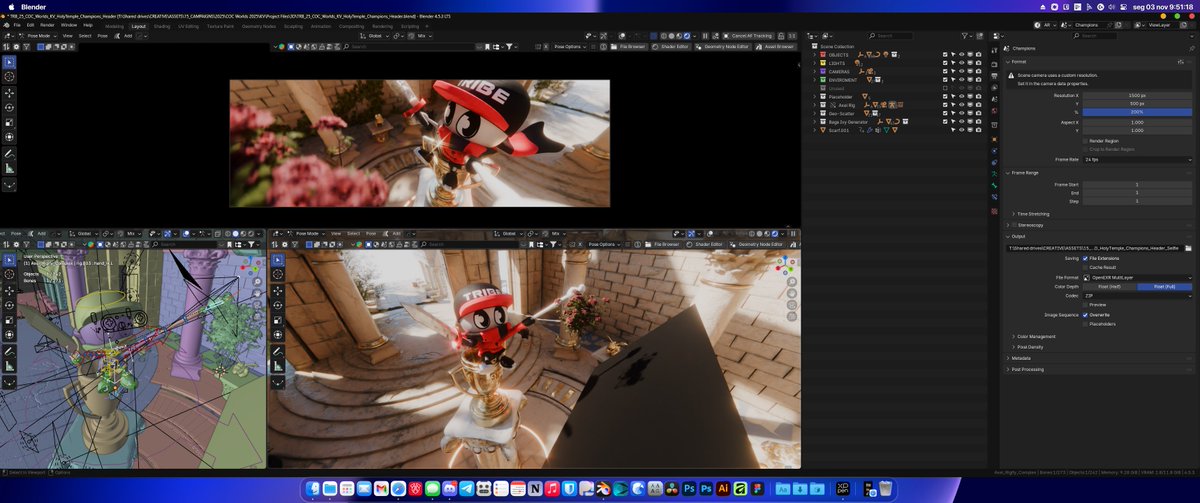This screenshot has width=1200, height=503.
Task: Select the Scale tool in top viewport toolbar
Action: pos(10,121)
